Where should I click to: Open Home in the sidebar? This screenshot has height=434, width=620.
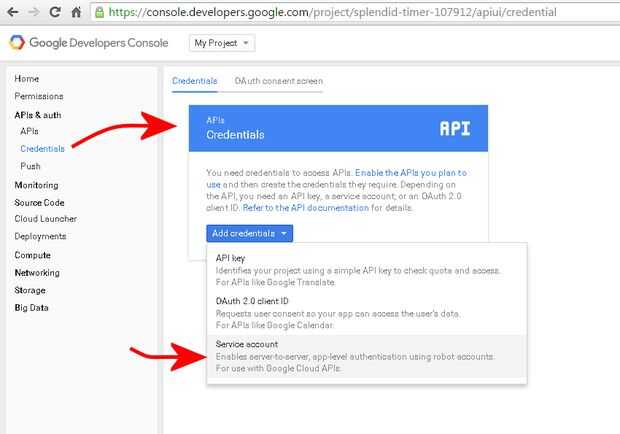click(x=27, y=79)
